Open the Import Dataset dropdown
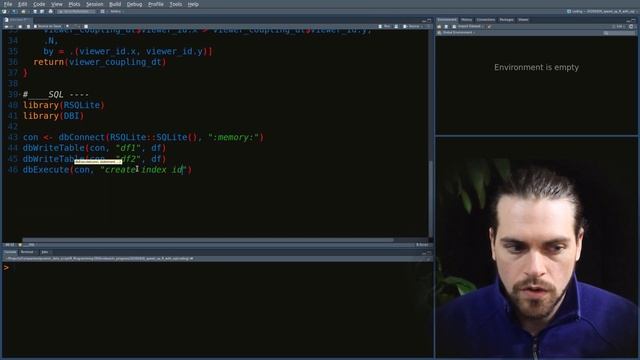Viewport: 640px width, 360px height. [x=468, y=27]
